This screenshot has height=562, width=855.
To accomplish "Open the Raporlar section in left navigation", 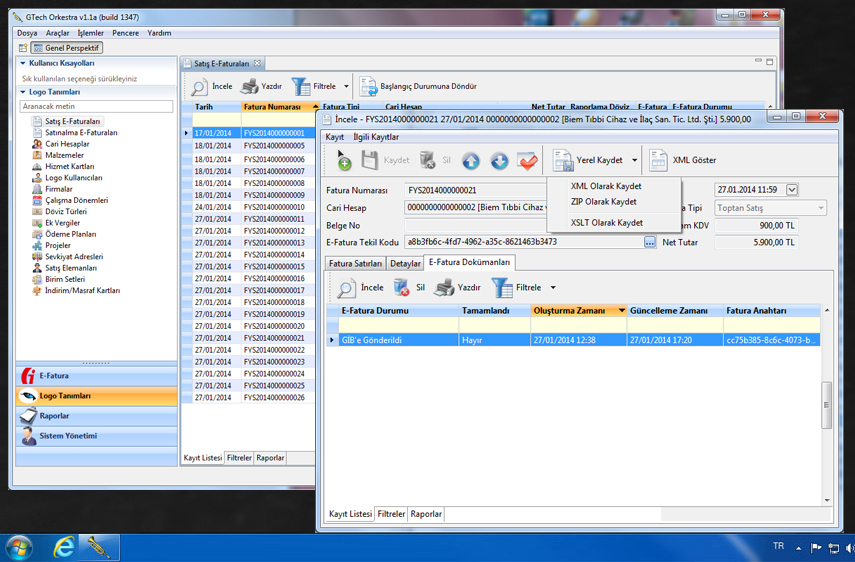I will pos(54,416).
